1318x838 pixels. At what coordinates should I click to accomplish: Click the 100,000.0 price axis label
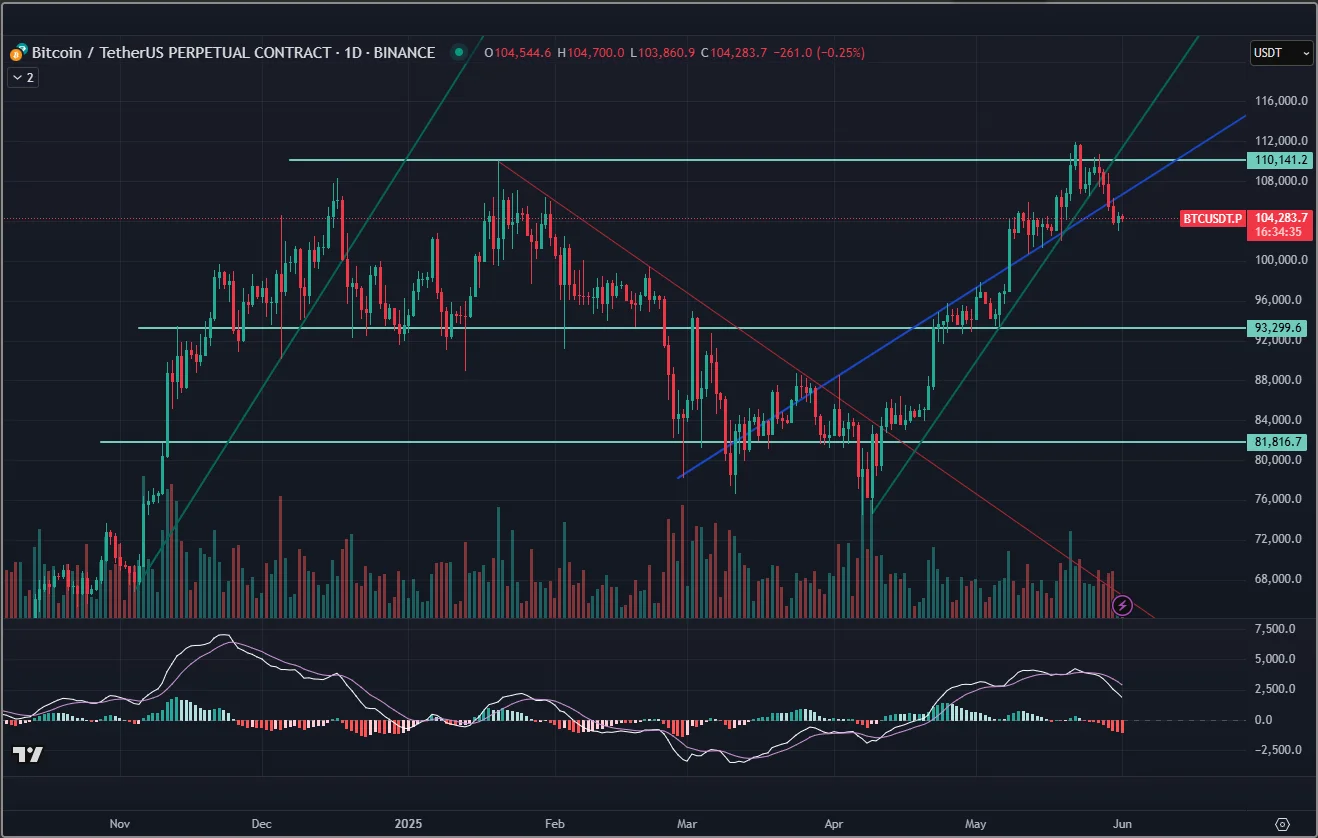[1281, 260]
